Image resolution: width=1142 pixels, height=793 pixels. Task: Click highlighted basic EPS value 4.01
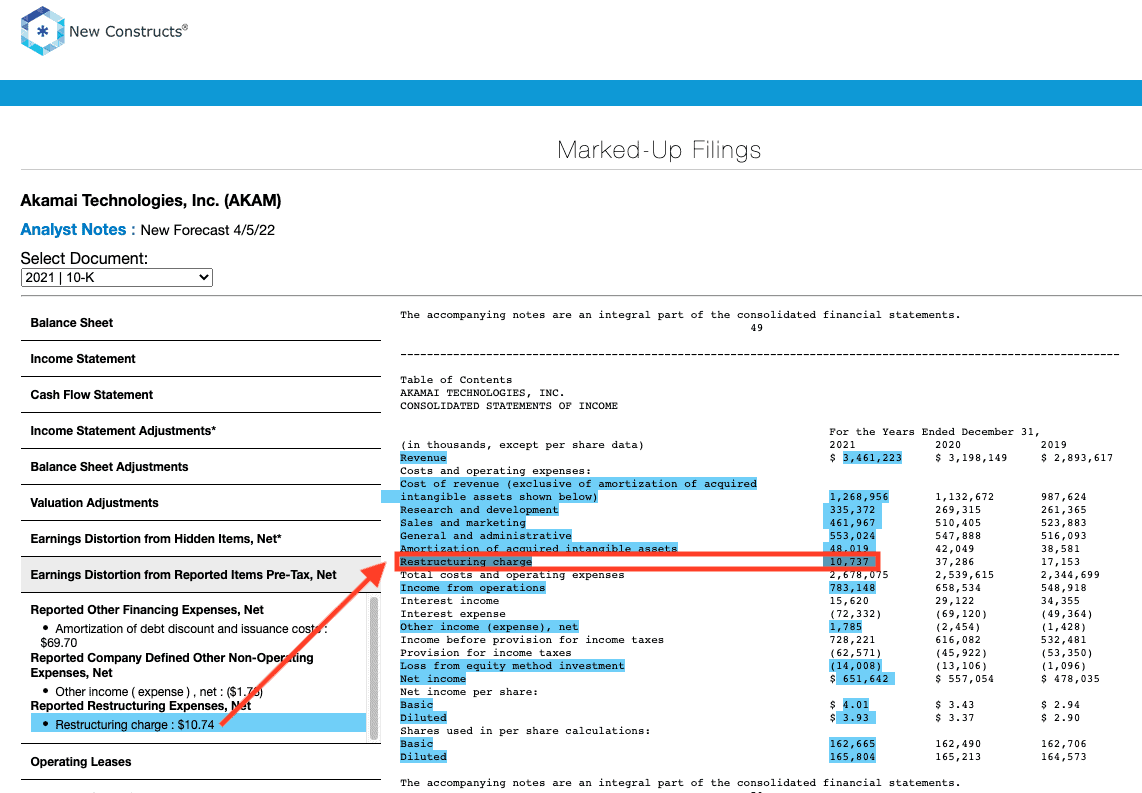coord(856,705)
